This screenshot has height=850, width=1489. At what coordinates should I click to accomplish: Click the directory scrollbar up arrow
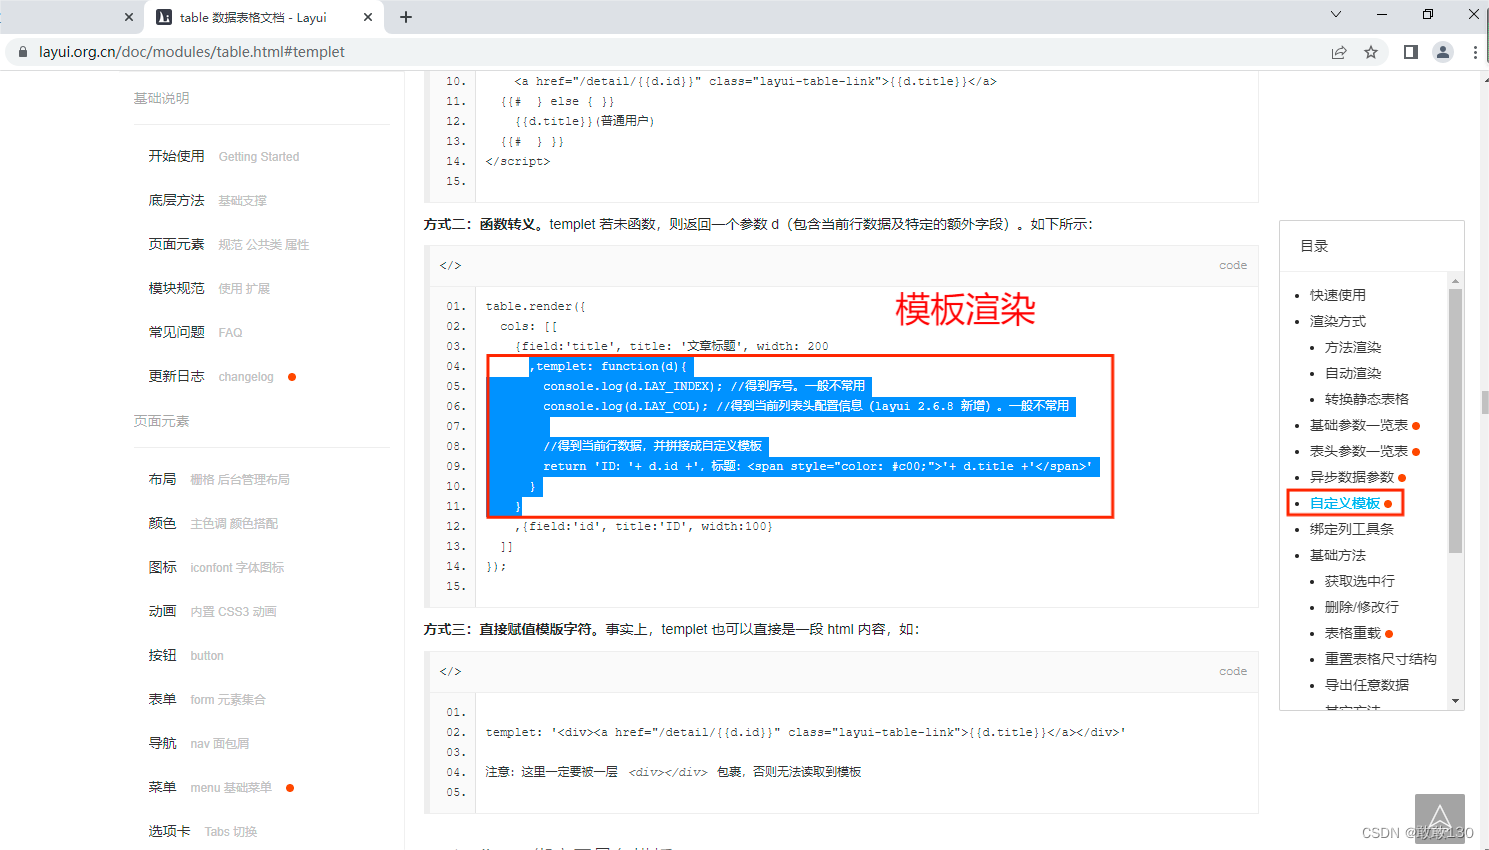pyautogui.click(x=1455, y=280)
